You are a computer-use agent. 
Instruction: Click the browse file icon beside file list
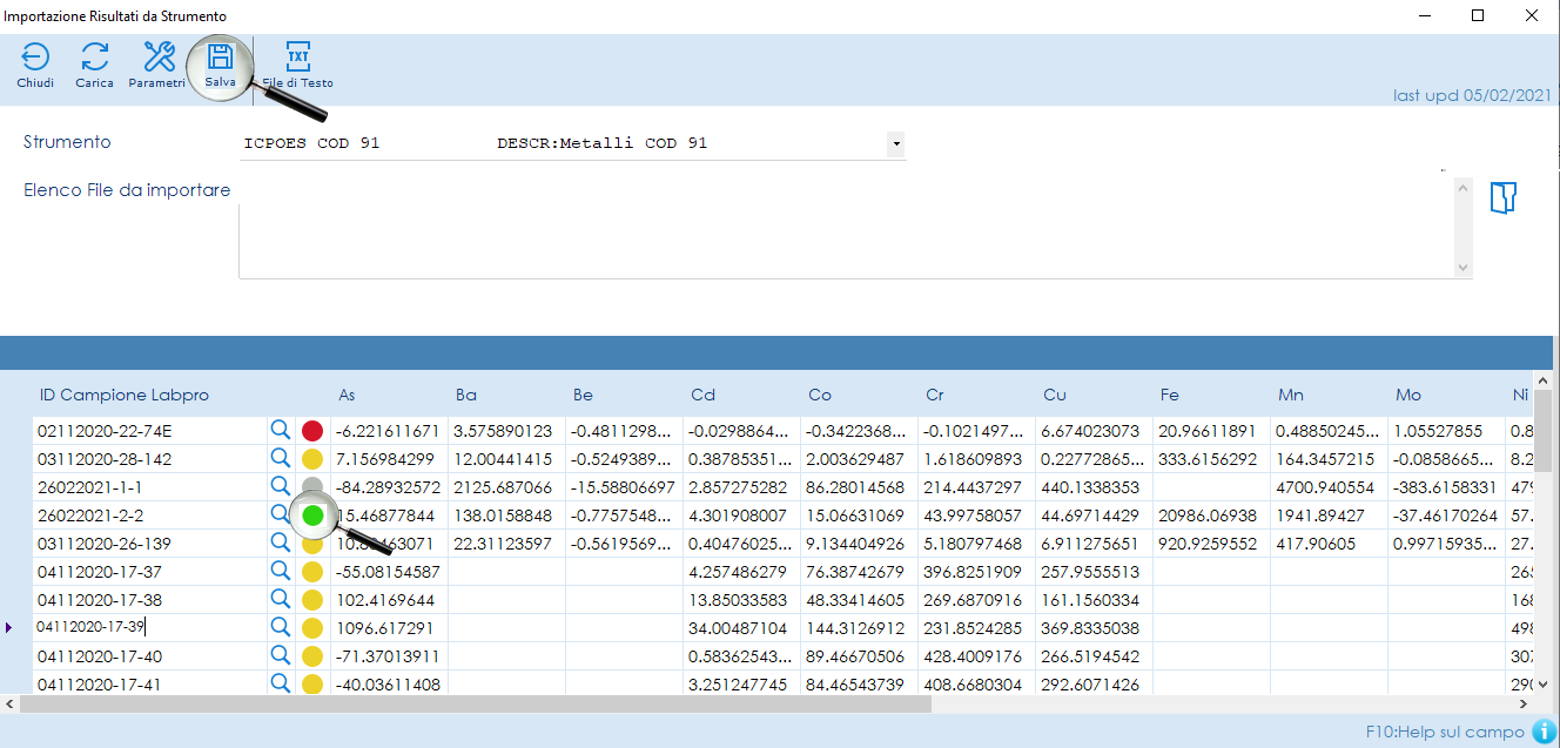pyautogui.click(x=1503, y=197)
